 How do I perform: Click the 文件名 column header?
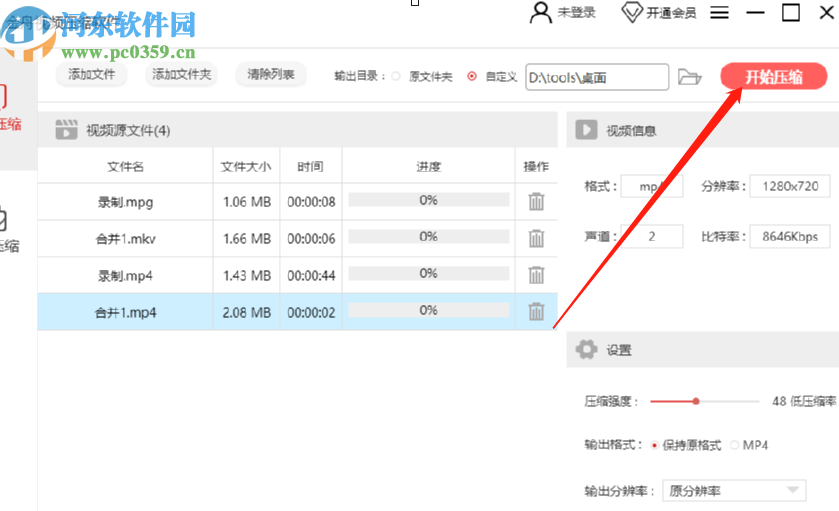pos(125,166)
